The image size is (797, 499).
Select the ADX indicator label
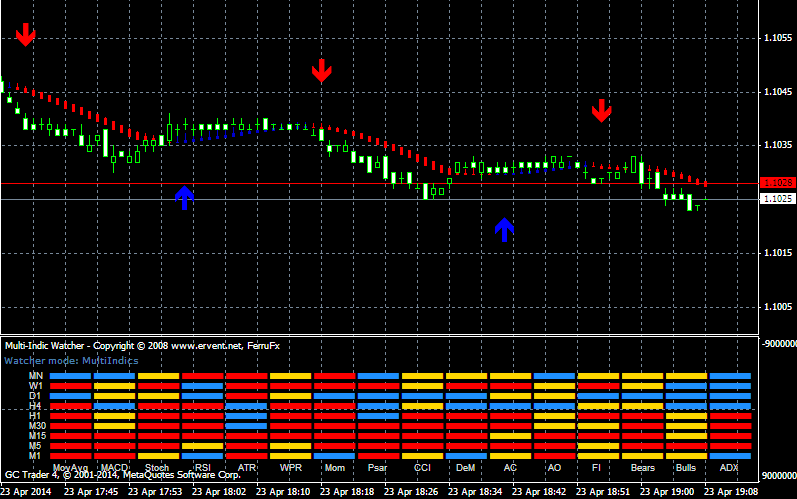[x=729, y=467]
